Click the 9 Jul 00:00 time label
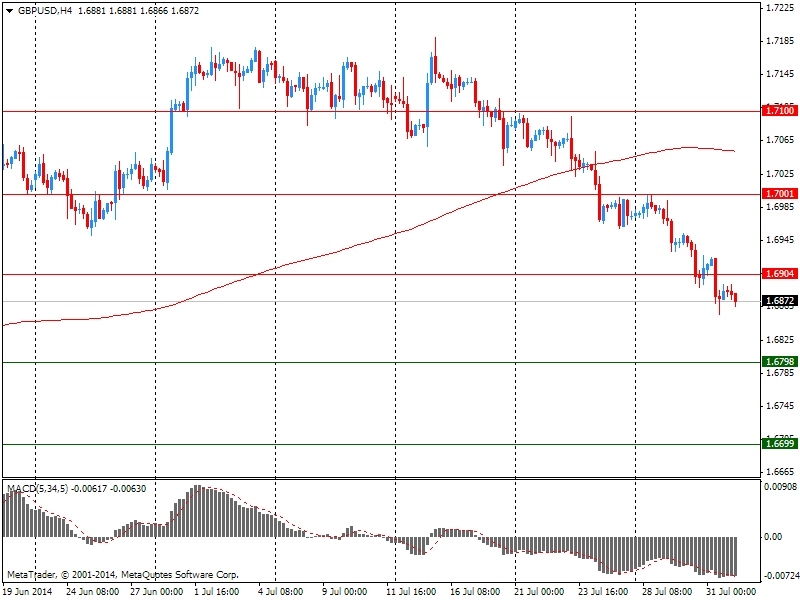Screen dimensions: 800x600 344,592
